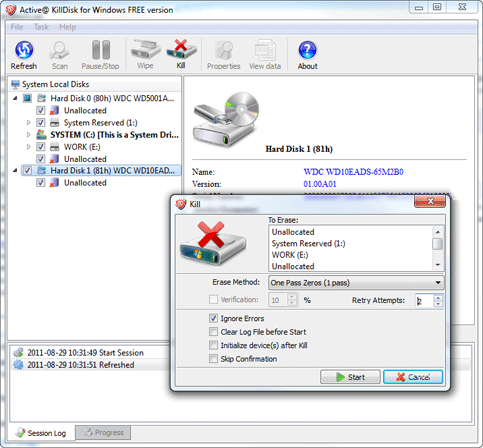Image resolution: width=483 pixels, height=448 pixels.
Task: Open the Help menu
Action: point(68,27)
